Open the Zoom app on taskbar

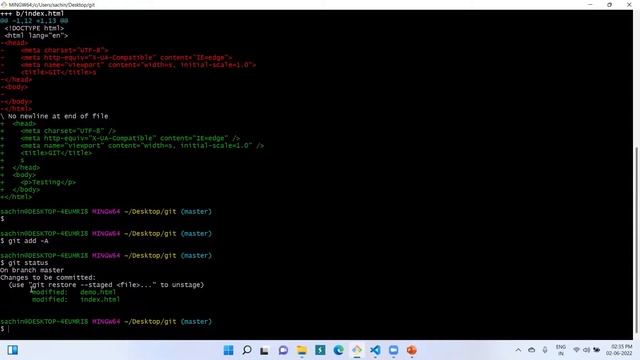pos(393,350)
